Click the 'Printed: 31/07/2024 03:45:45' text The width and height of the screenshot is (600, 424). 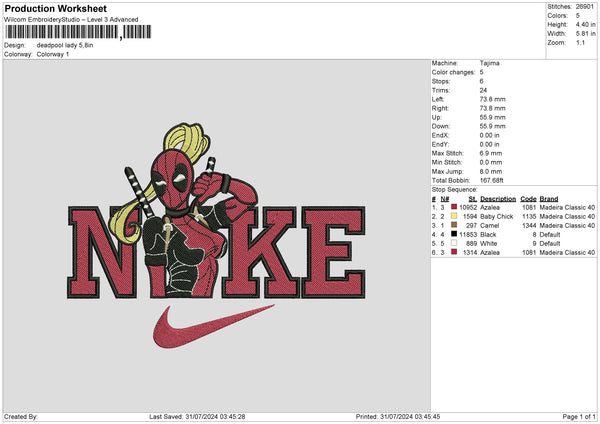pos(398,416)
